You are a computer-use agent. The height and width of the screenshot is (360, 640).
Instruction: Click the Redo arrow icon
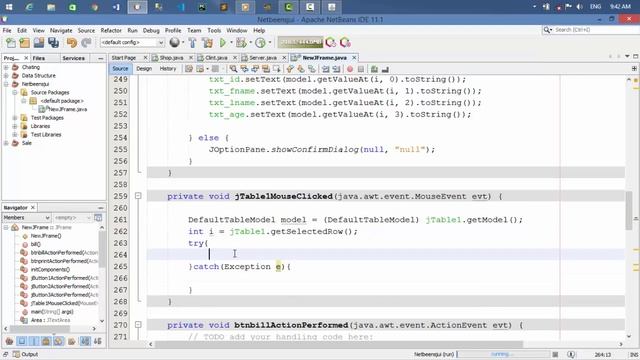click(x=86, y=42)
